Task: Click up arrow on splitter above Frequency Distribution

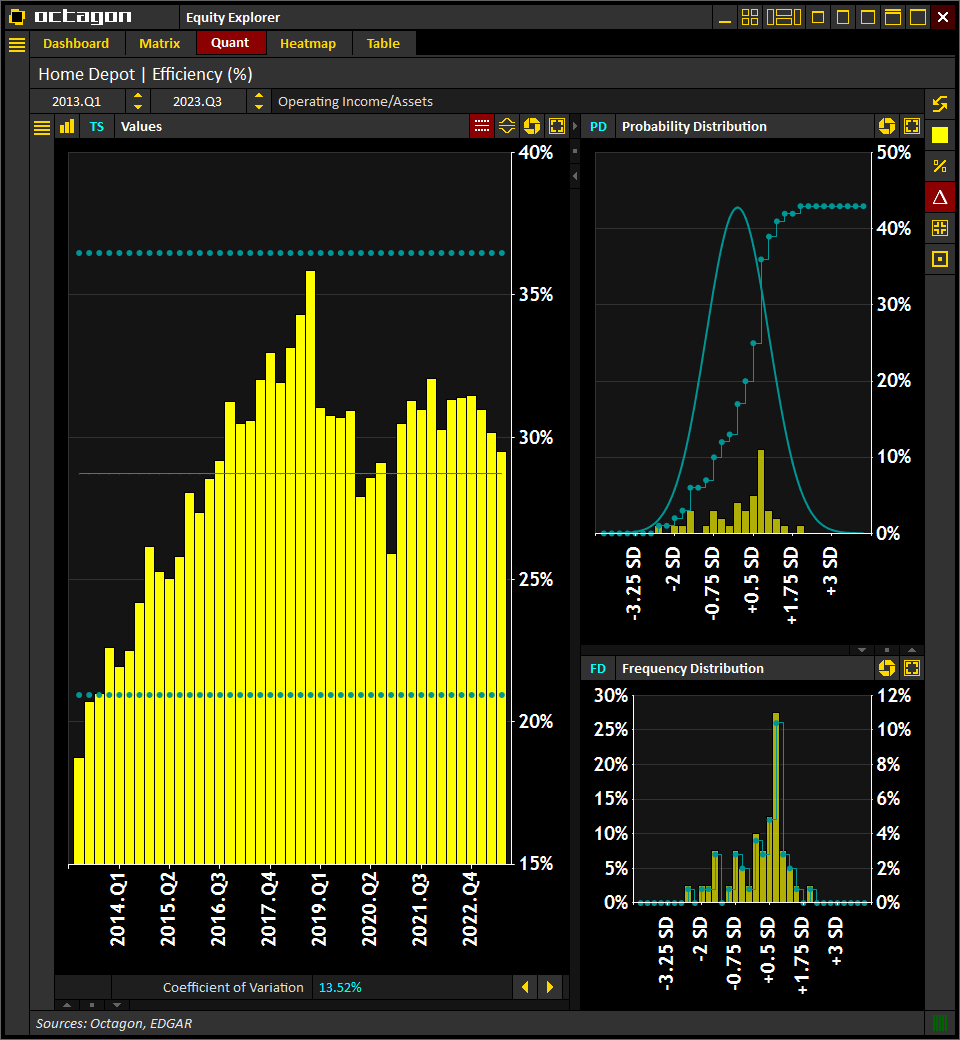Action: [912, 650]
